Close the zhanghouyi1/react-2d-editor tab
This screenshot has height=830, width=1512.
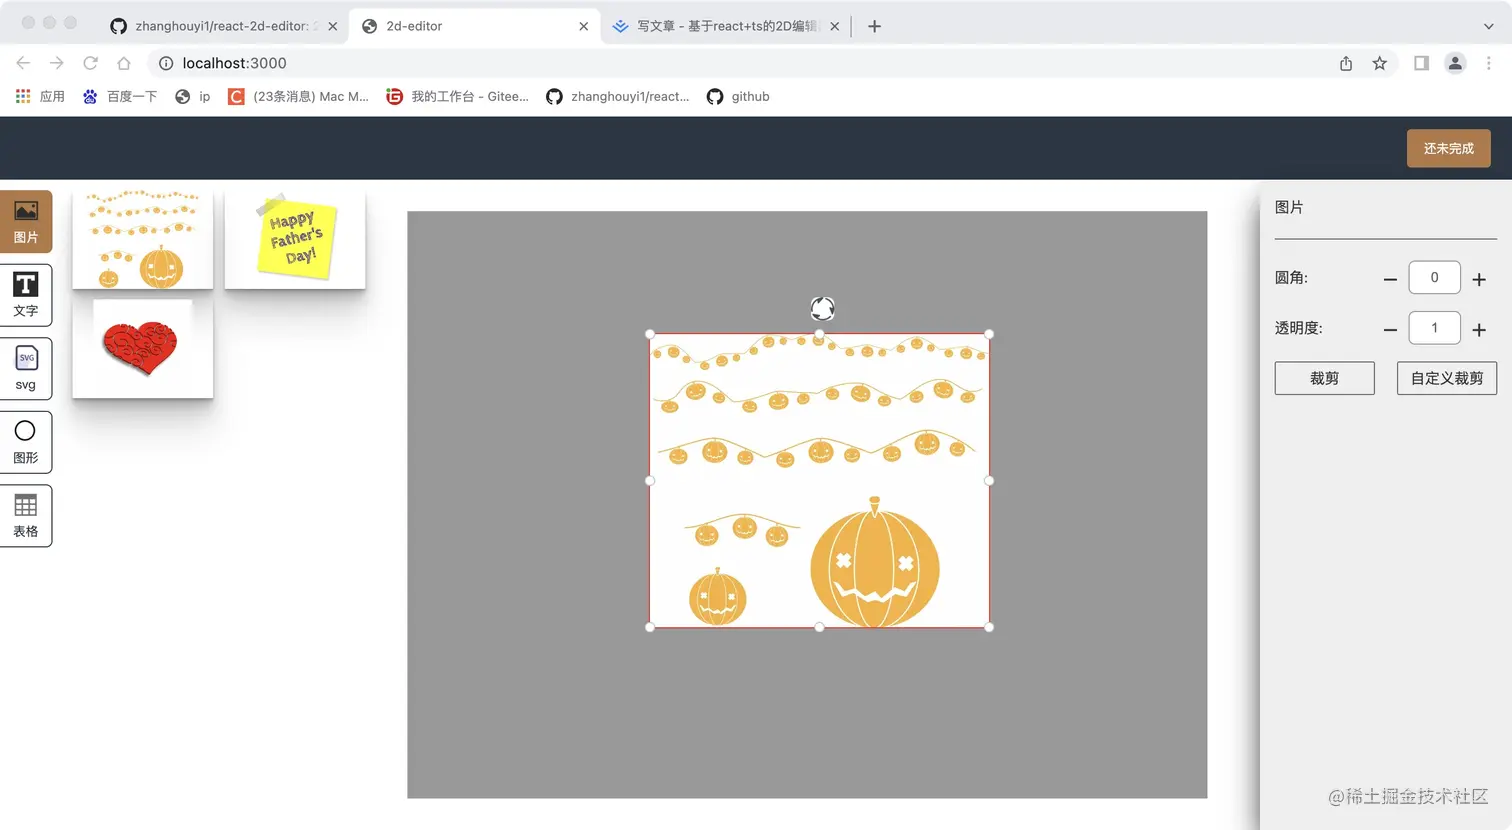(333, 26)
